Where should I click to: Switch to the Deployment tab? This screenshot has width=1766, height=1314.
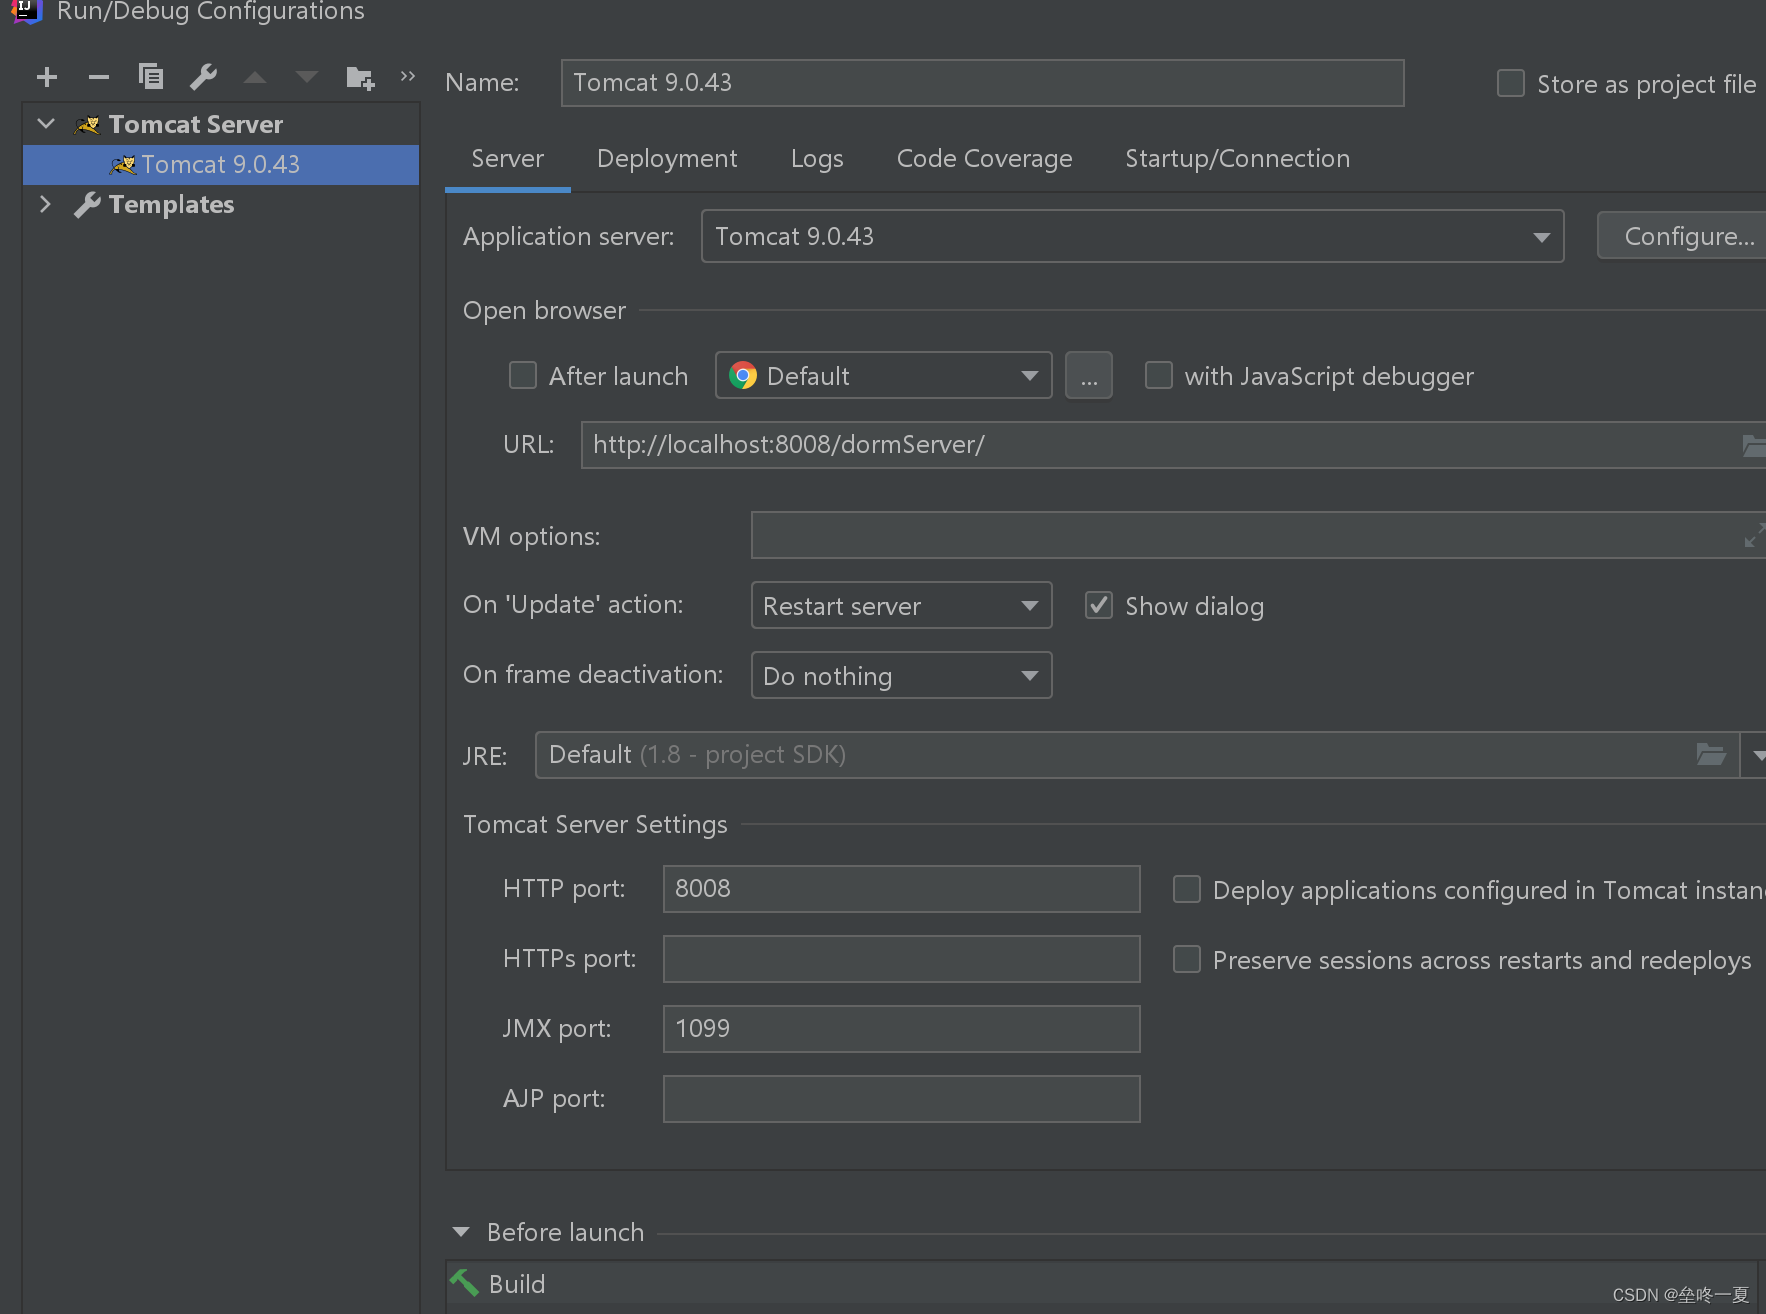pyautogui.click(x=667, y=158)
